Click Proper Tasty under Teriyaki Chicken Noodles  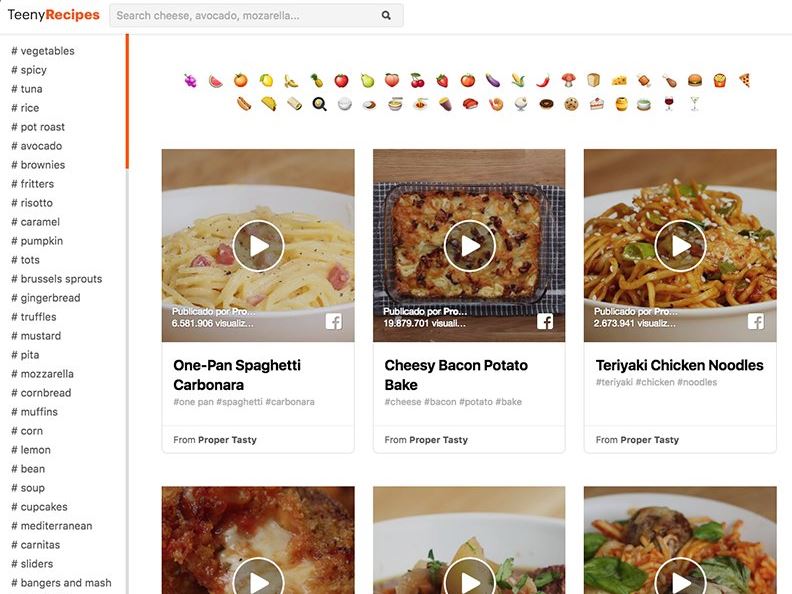point(650,440)
